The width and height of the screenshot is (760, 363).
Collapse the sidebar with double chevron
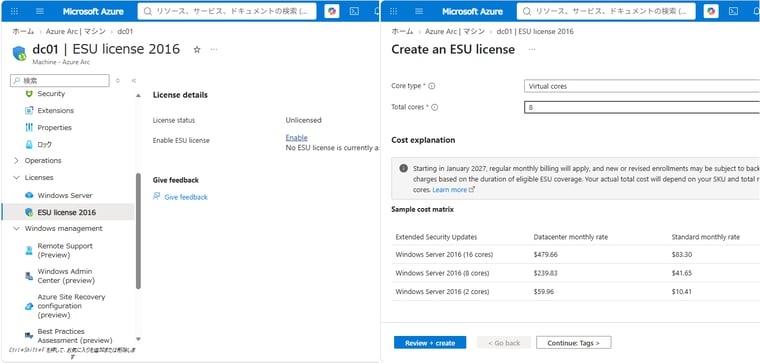(x=134, y=80)
